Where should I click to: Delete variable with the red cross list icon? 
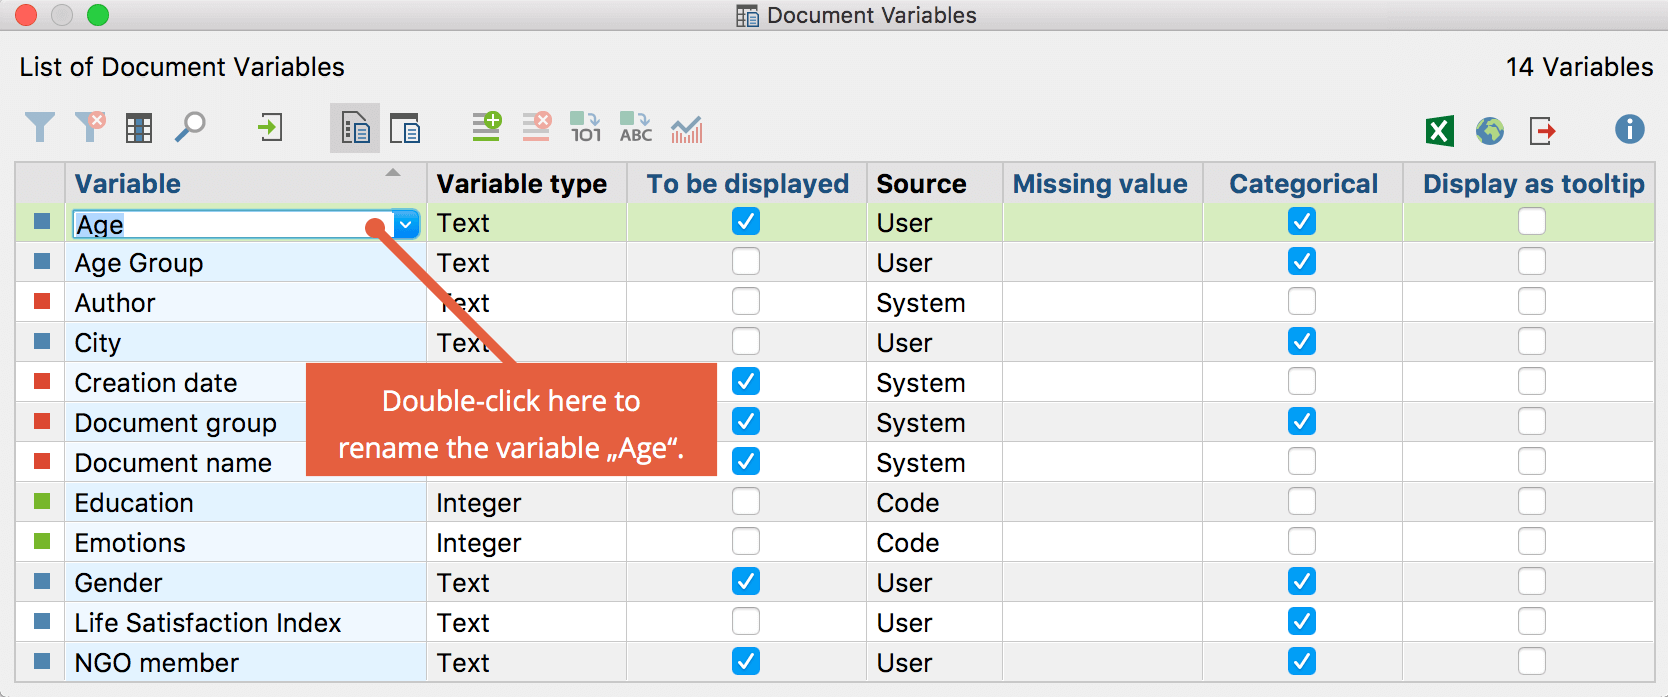tap(537, 126)
